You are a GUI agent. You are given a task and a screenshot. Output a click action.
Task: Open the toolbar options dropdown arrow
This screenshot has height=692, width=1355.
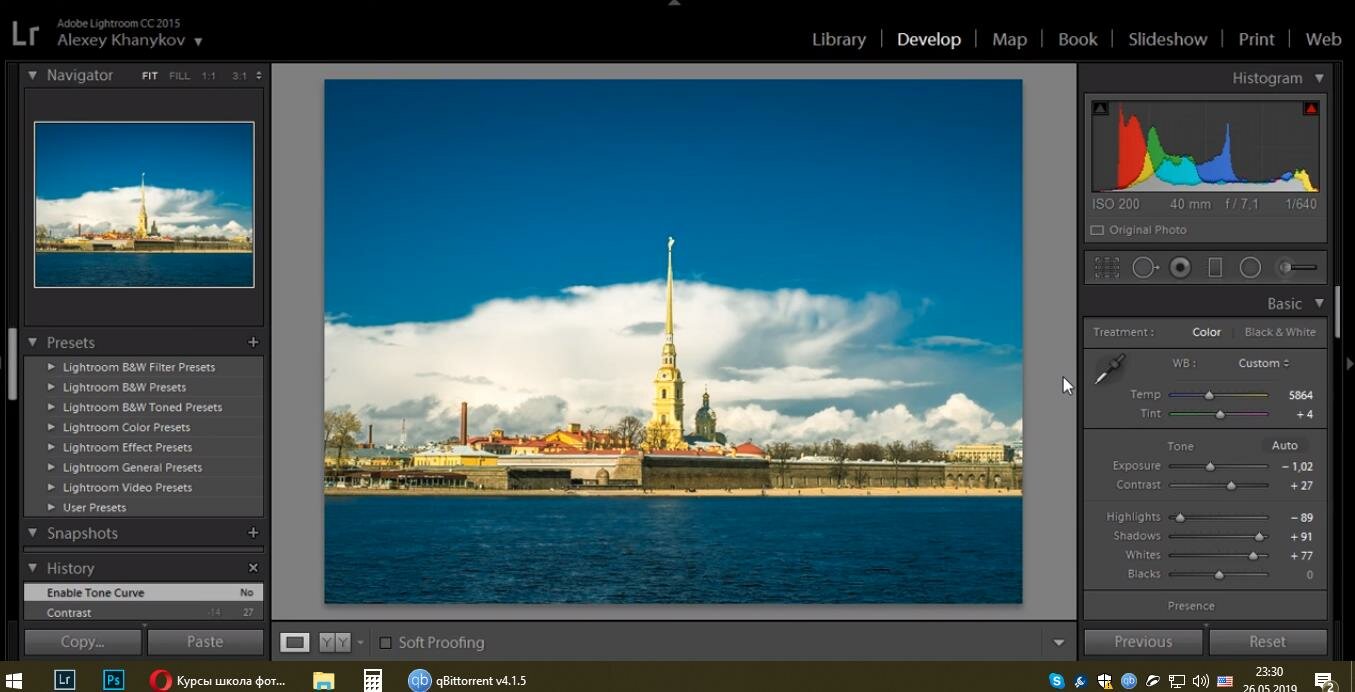(x=1058, y=643)
